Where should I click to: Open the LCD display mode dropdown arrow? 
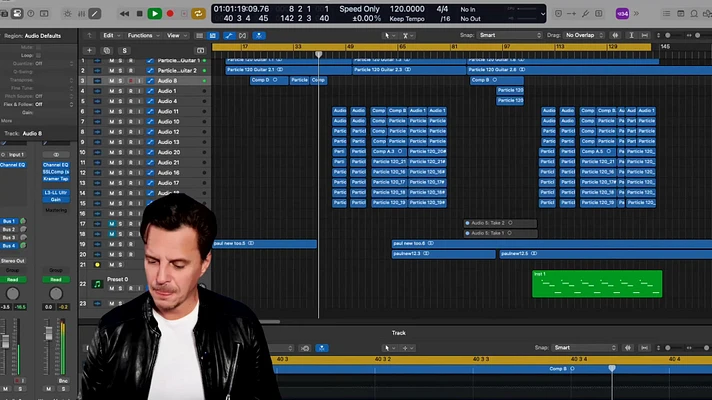542,14
